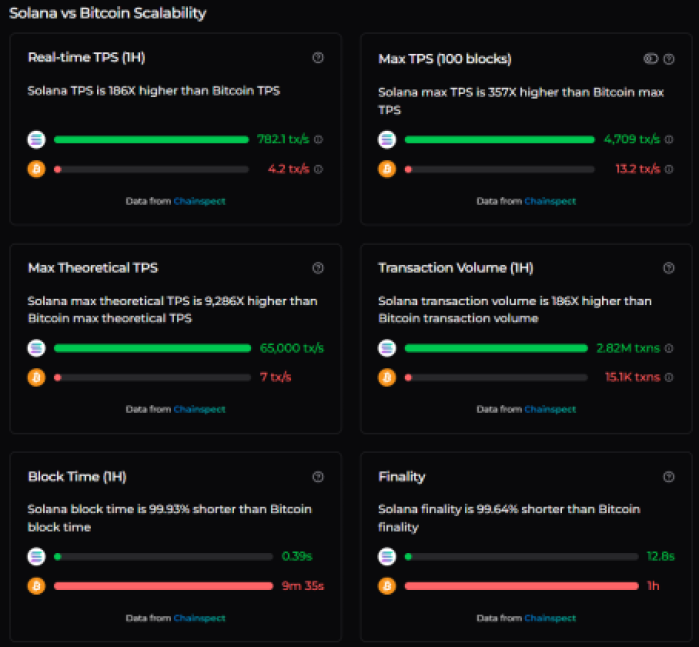Toggle the switch in Max TPS header
699x647 pixels.
tap(651, 59)
